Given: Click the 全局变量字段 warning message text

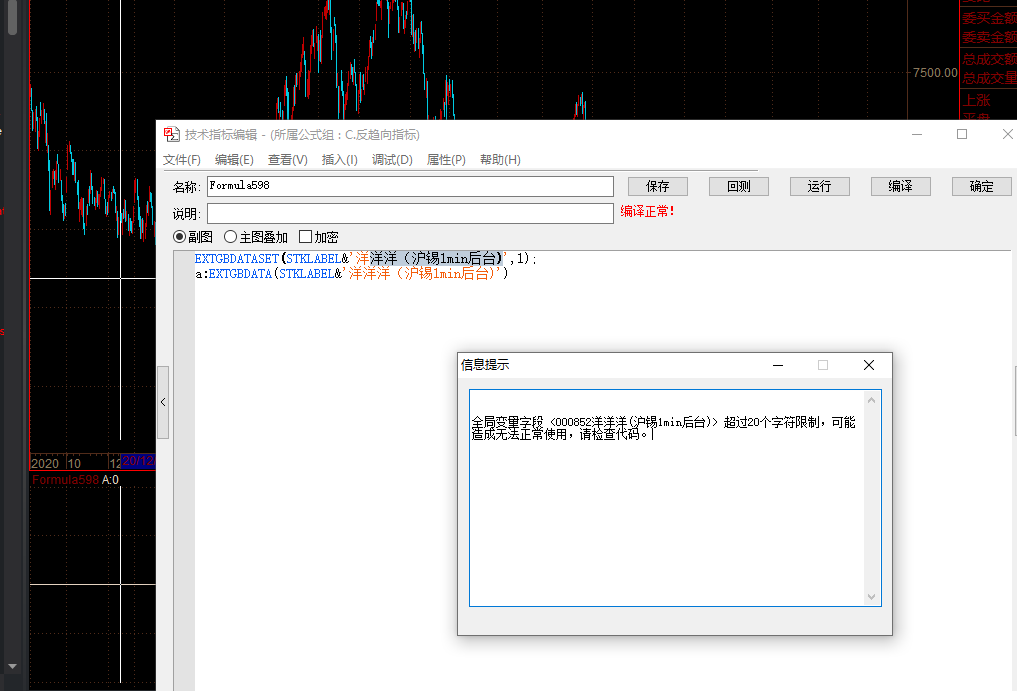Looking at the screenshot, I should (663, 428).
